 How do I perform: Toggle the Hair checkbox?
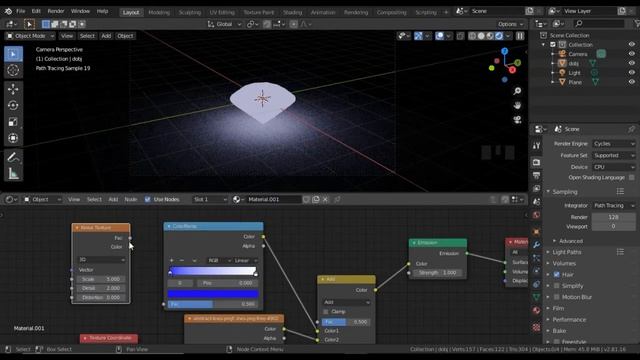[556, 275]
